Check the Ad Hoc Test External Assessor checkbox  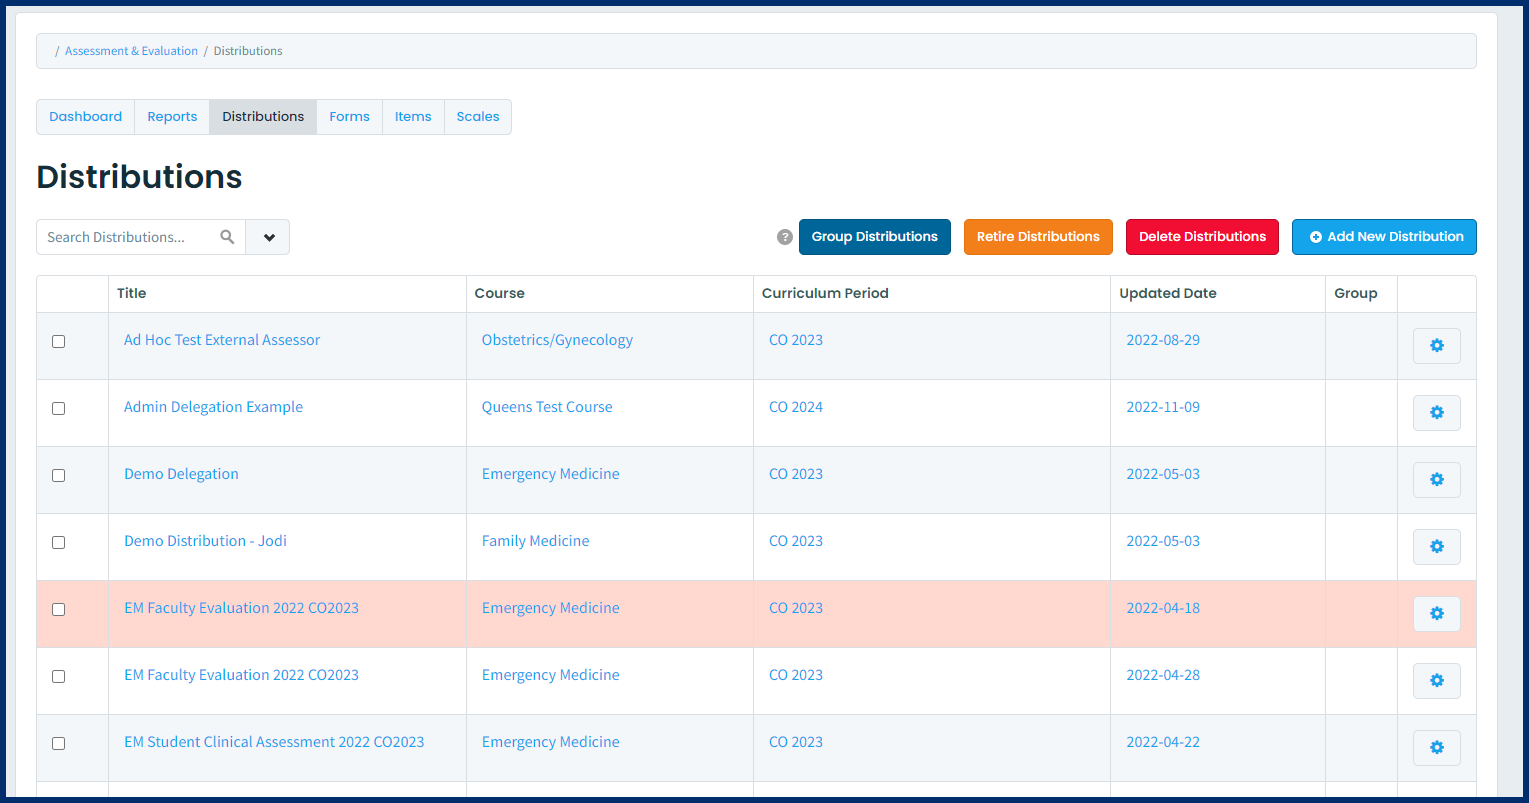pyautogui.click(x=58, y=341)
